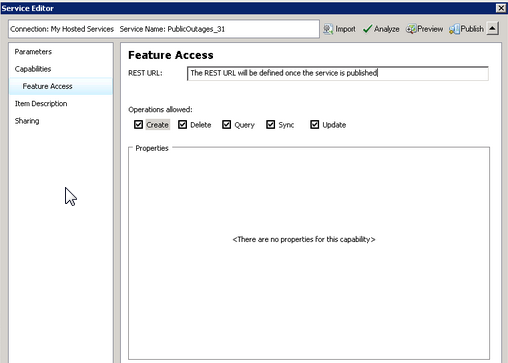Close the Service Editor window
508x363 pixels.
coord(501,8)
